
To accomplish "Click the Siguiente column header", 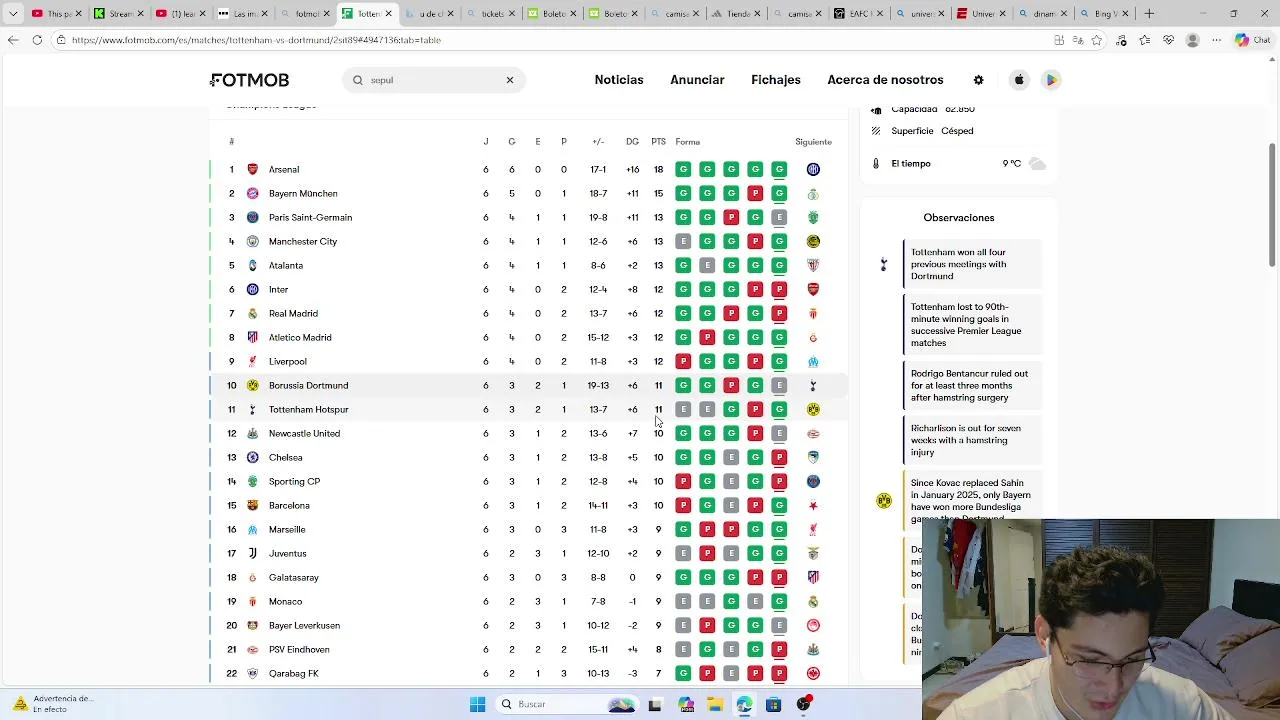I will click(813, 142).
